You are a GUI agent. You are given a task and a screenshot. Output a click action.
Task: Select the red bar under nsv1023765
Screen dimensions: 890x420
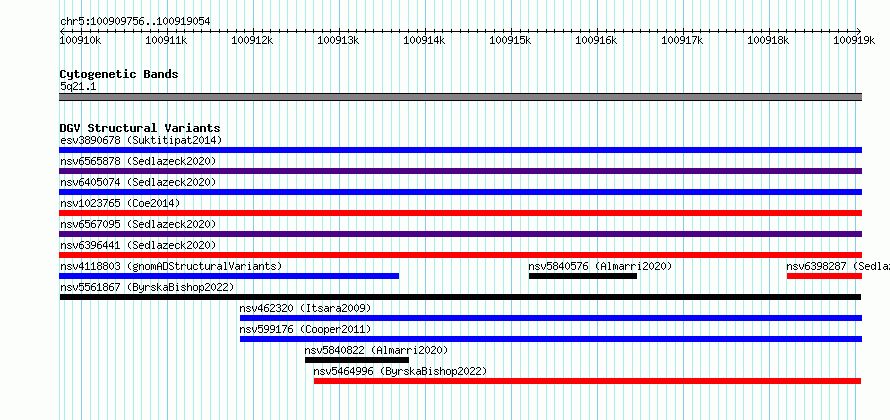(460, 213)
